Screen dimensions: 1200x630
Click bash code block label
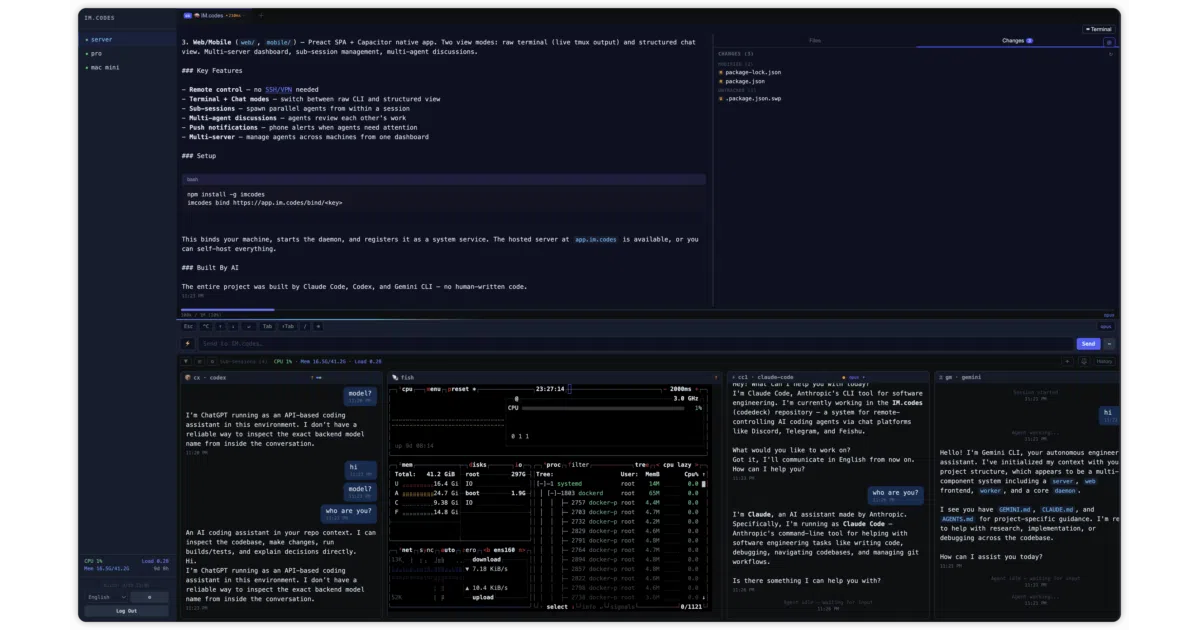(x=193, y=180)
